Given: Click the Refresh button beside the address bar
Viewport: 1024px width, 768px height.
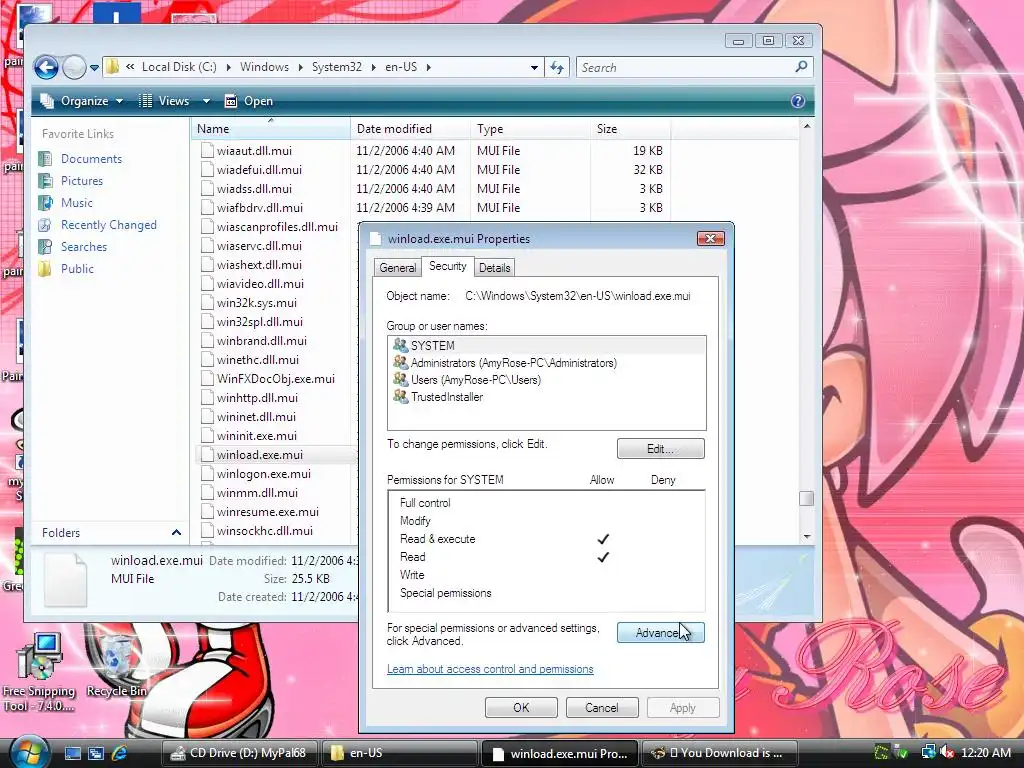Looking at the screenshot, I should click(557, 67).
